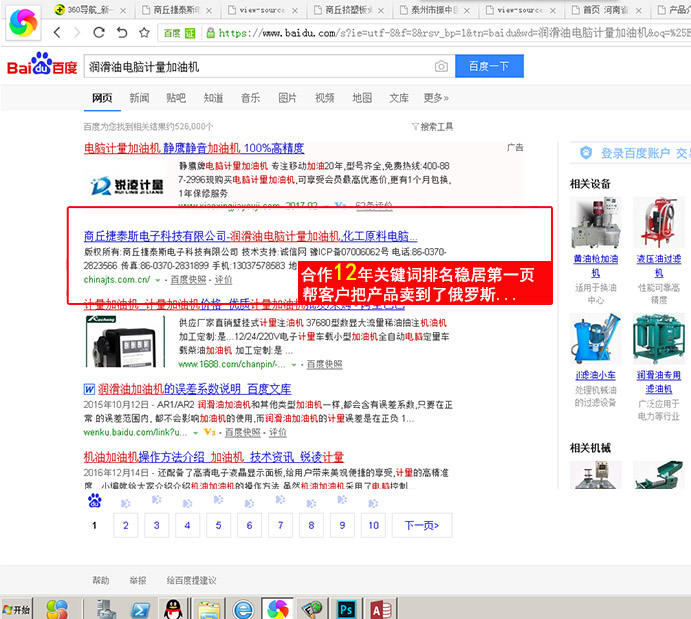Open the file explorer folder taskbar icon

coord(209,610)
